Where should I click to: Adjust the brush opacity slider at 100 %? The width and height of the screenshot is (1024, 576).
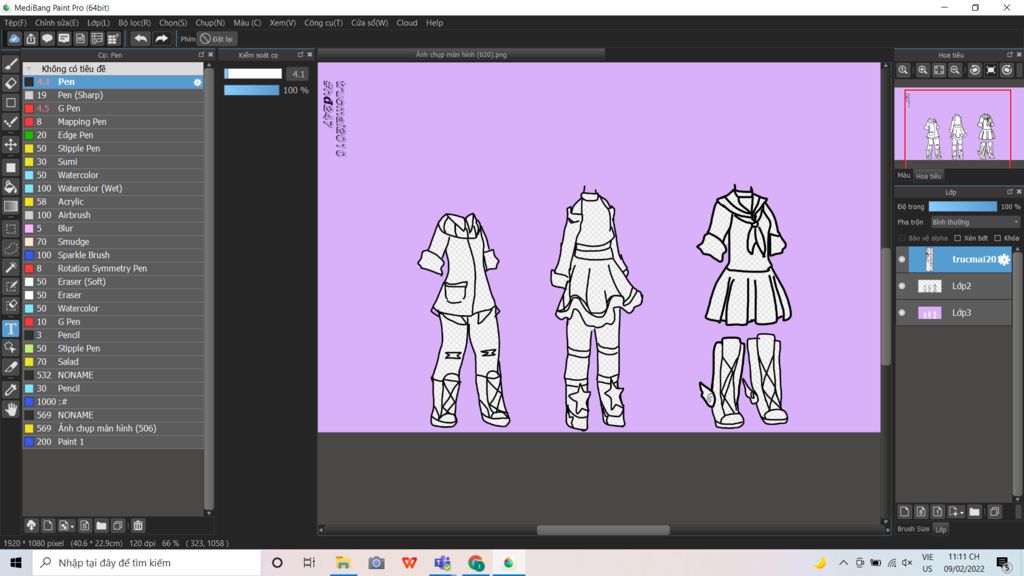tap(251, 90)
